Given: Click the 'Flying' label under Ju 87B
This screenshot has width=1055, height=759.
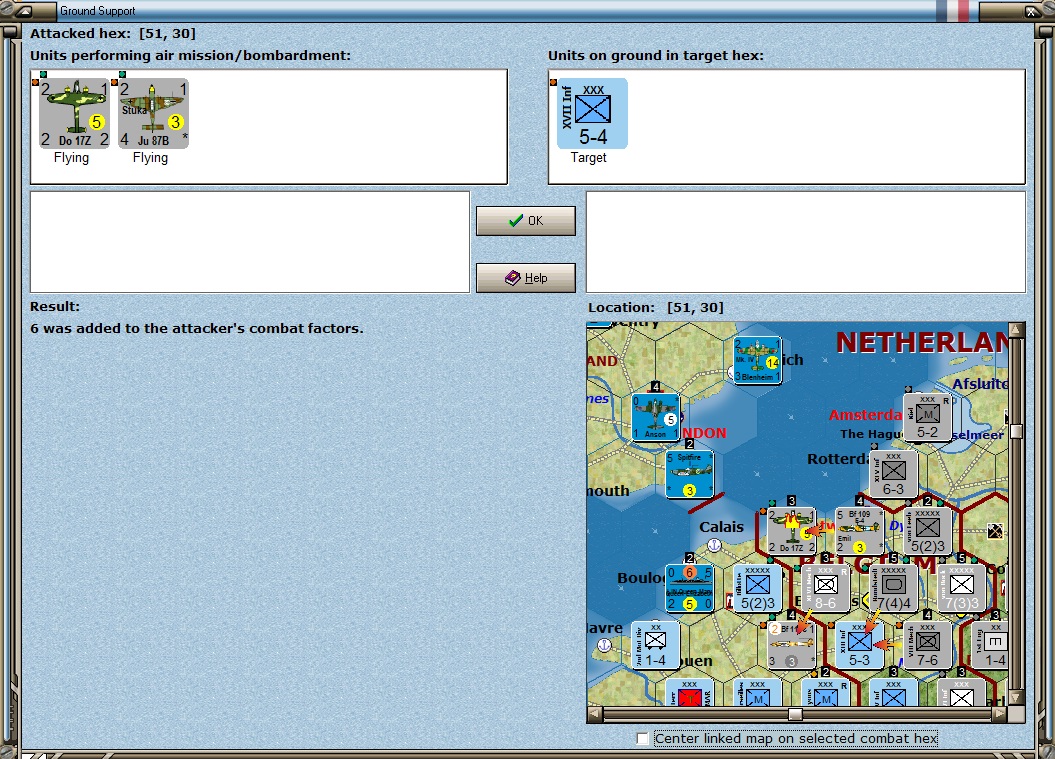Looking at the screenshot, I should [x=151, y=157].
